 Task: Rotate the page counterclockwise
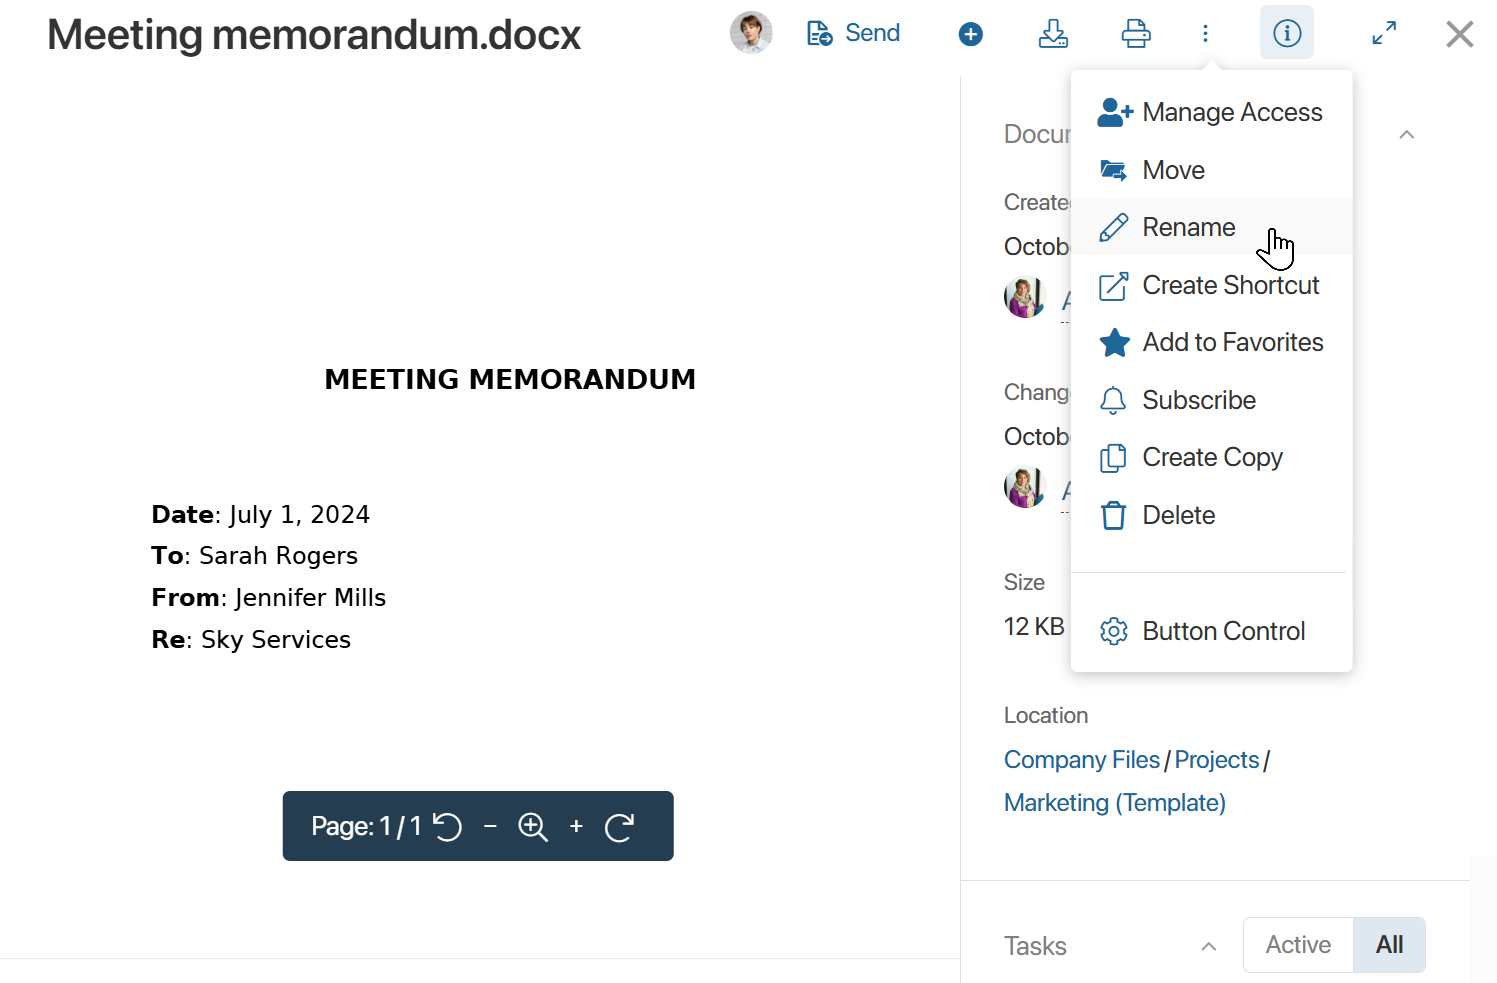(x=448, y=827)
